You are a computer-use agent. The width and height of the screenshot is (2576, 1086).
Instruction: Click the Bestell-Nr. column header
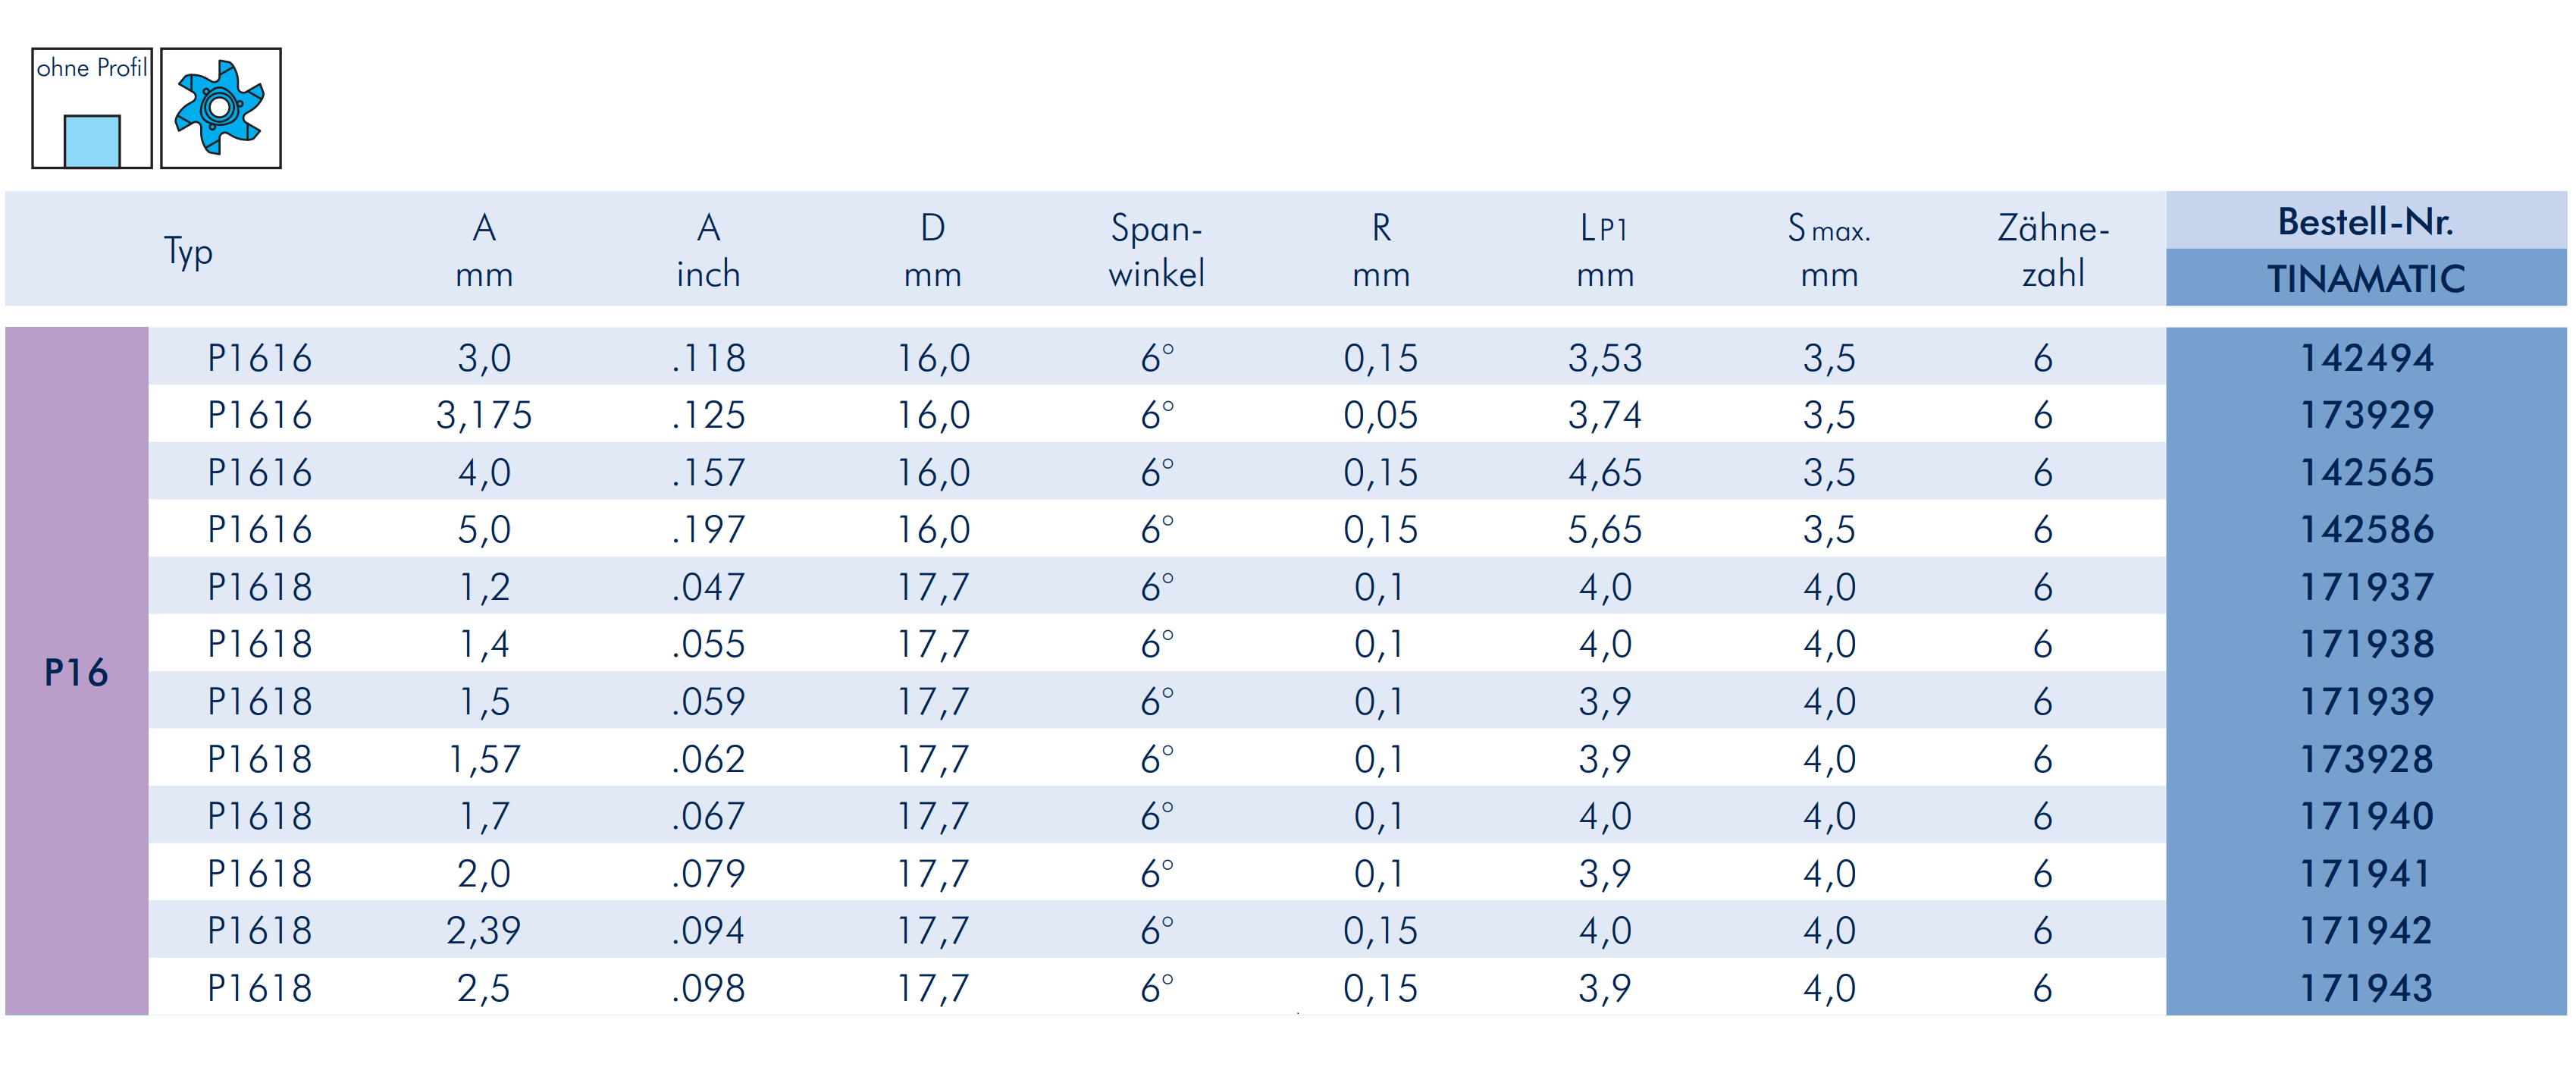2365,221
